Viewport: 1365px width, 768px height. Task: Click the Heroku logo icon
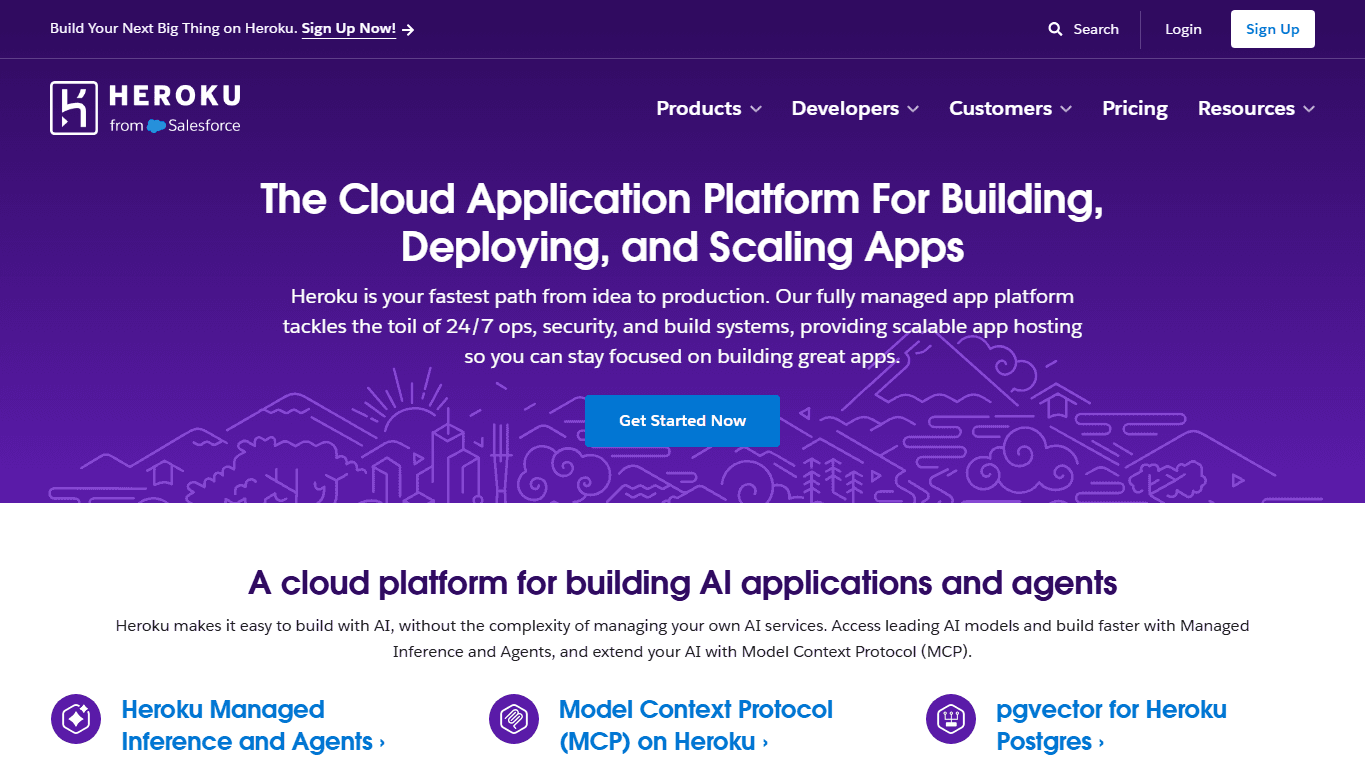74,108
